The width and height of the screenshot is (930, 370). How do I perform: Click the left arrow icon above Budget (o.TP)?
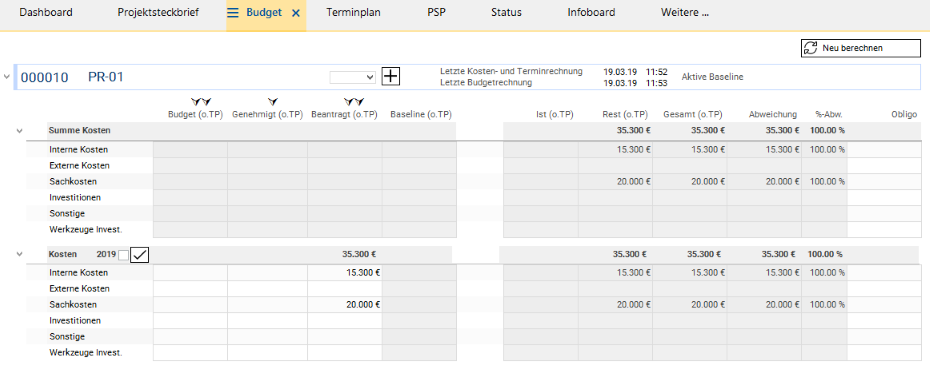(x=195, y=103)
